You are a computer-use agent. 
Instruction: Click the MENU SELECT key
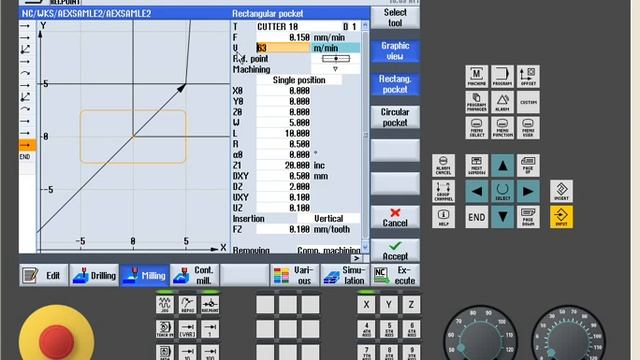coord(476,128)
